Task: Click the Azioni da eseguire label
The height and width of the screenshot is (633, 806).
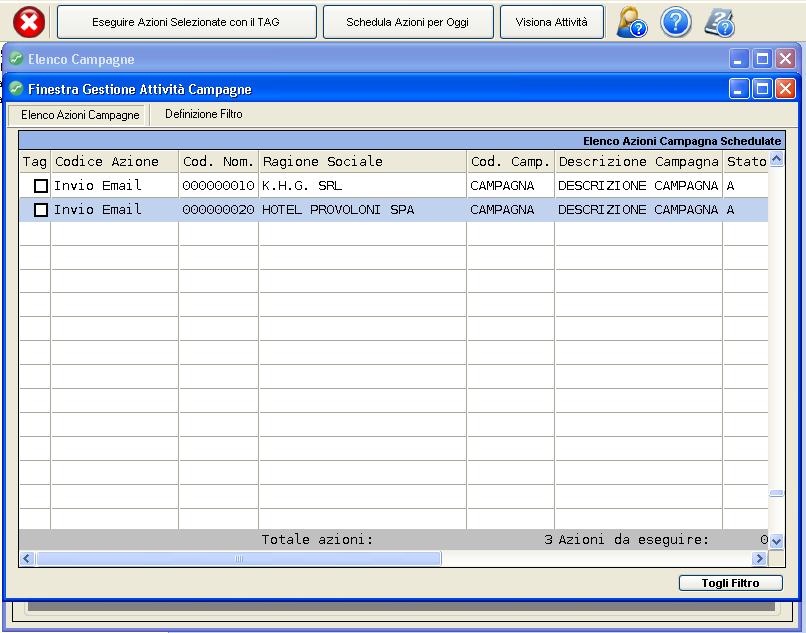Action: pyautogui.click(x=633, y=539)
